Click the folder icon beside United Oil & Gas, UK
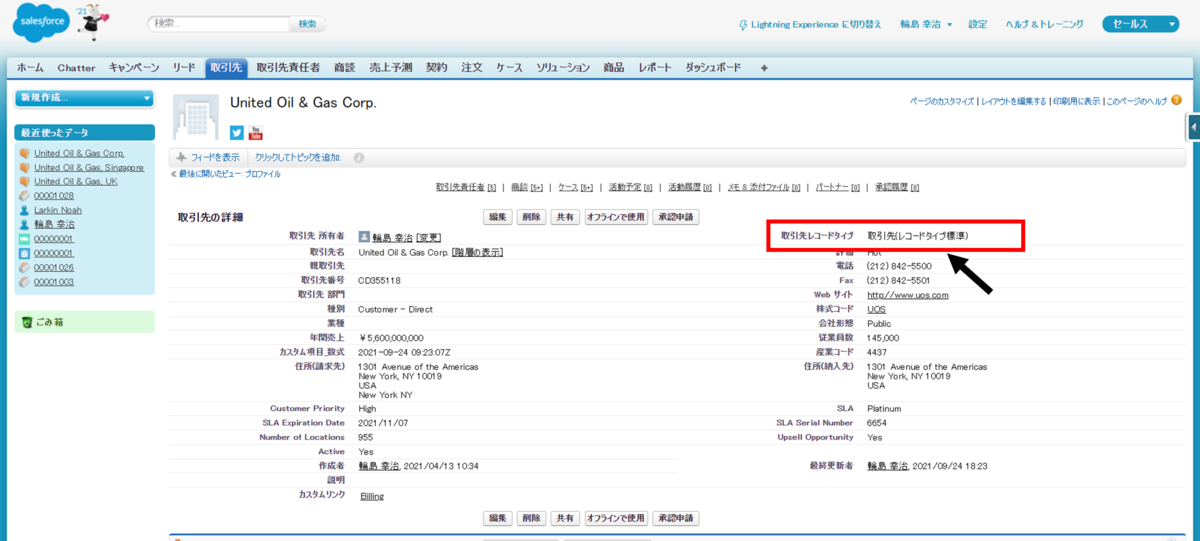The width and height of the screenshot is (1200, 541). [x=25, y=182]
